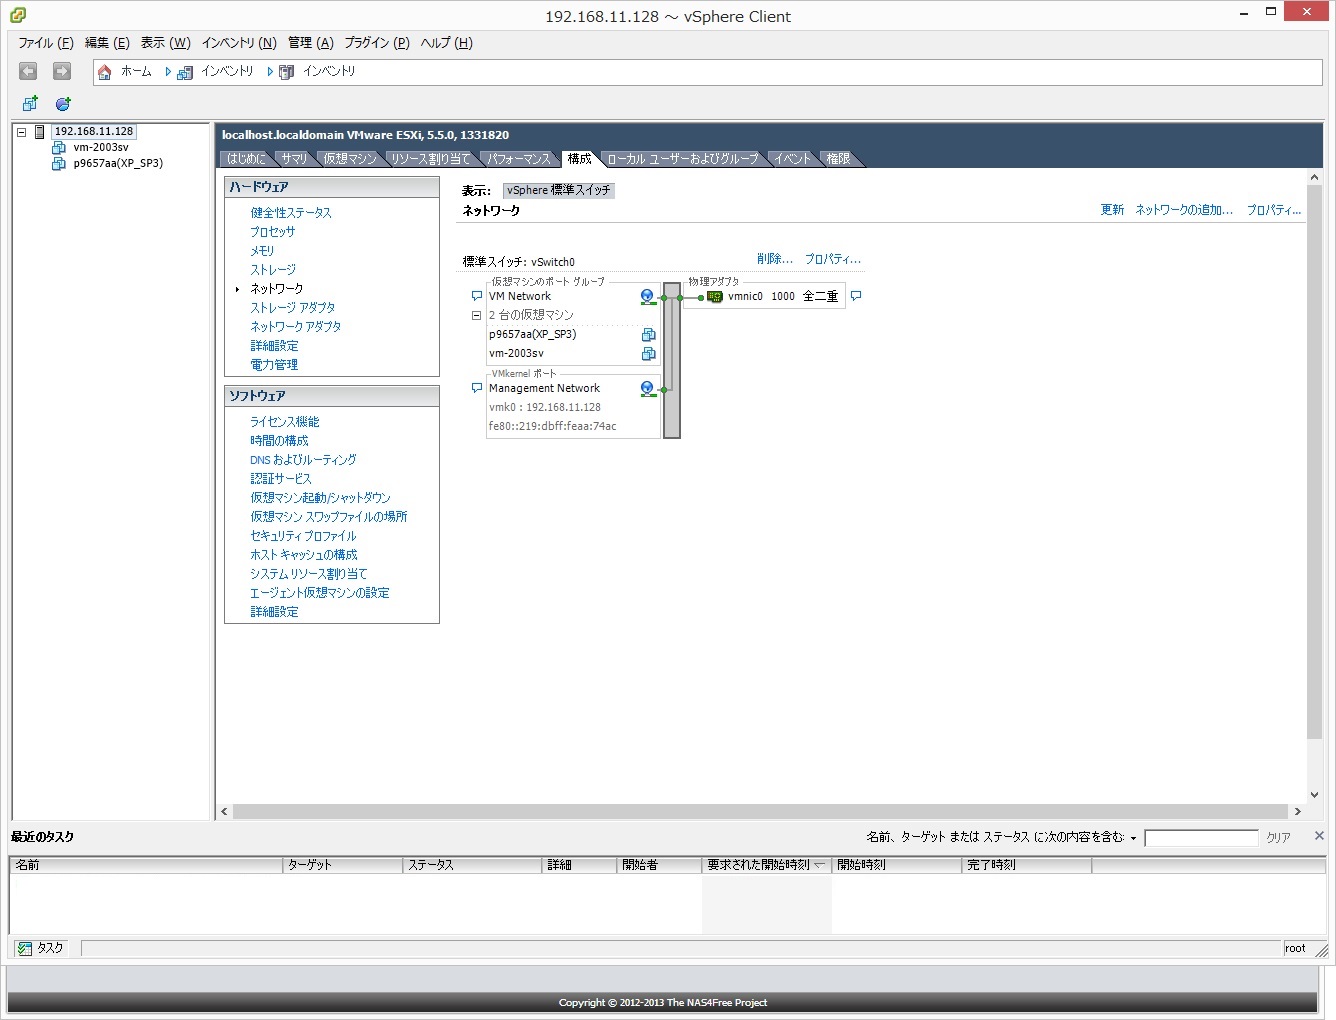Click the vmnic0 physical adapter icon
This screenshot has height=1020, width=1336.
click(715, 297)
